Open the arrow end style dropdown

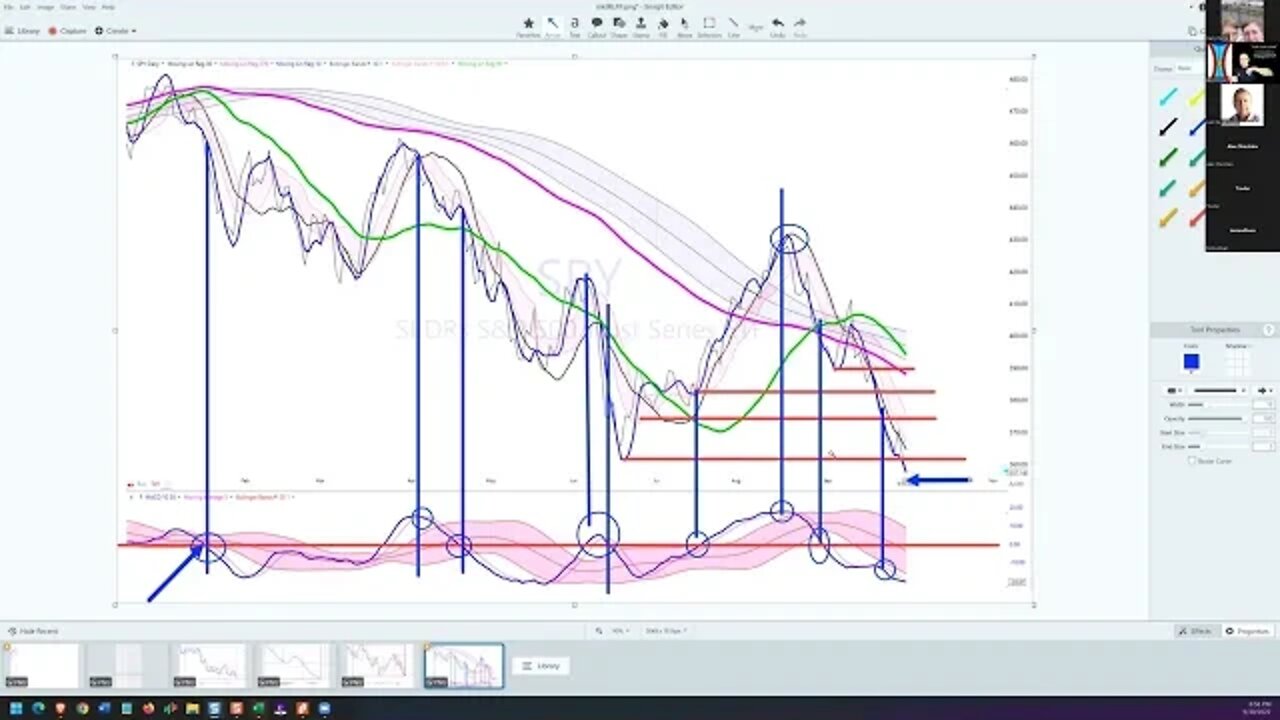coord(1265,391)
